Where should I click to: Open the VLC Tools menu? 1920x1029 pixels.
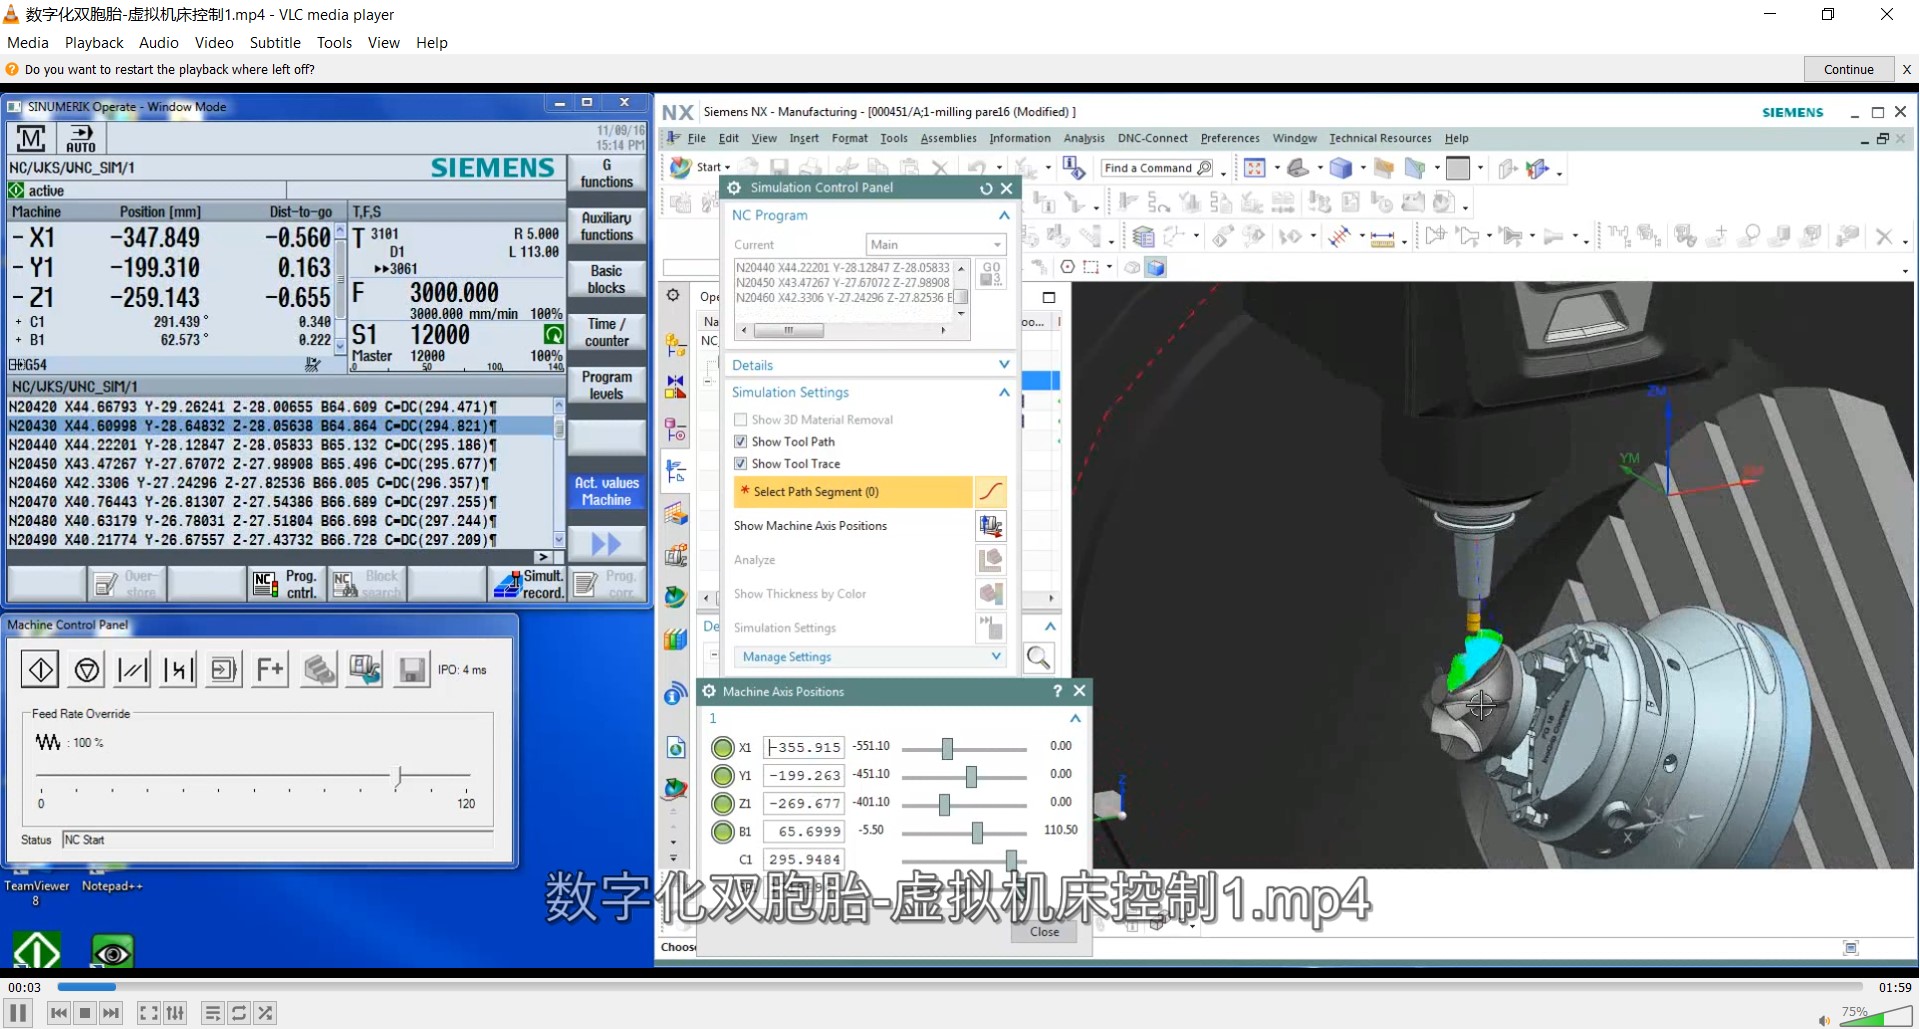point(334,42)
